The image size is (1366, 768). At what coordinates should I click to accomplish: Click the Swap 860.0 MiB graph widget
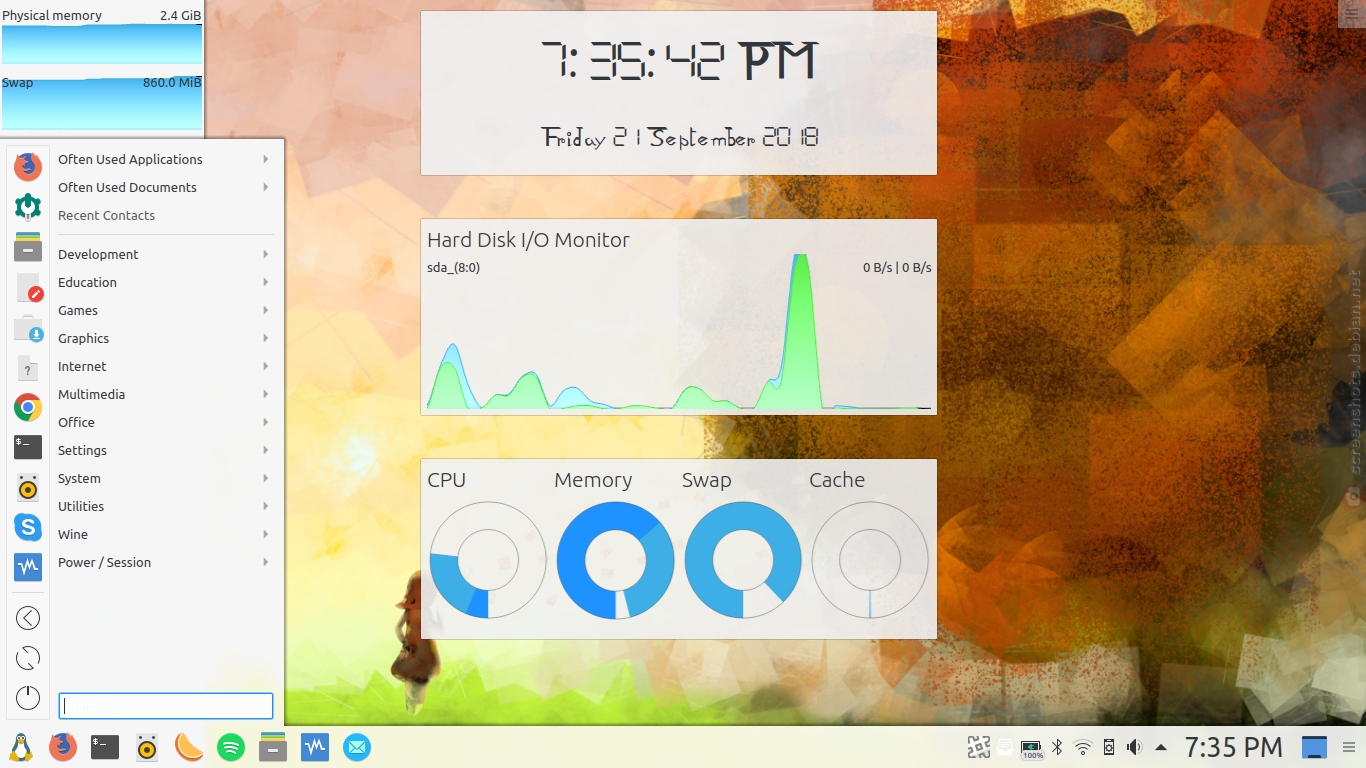point(102,104)
